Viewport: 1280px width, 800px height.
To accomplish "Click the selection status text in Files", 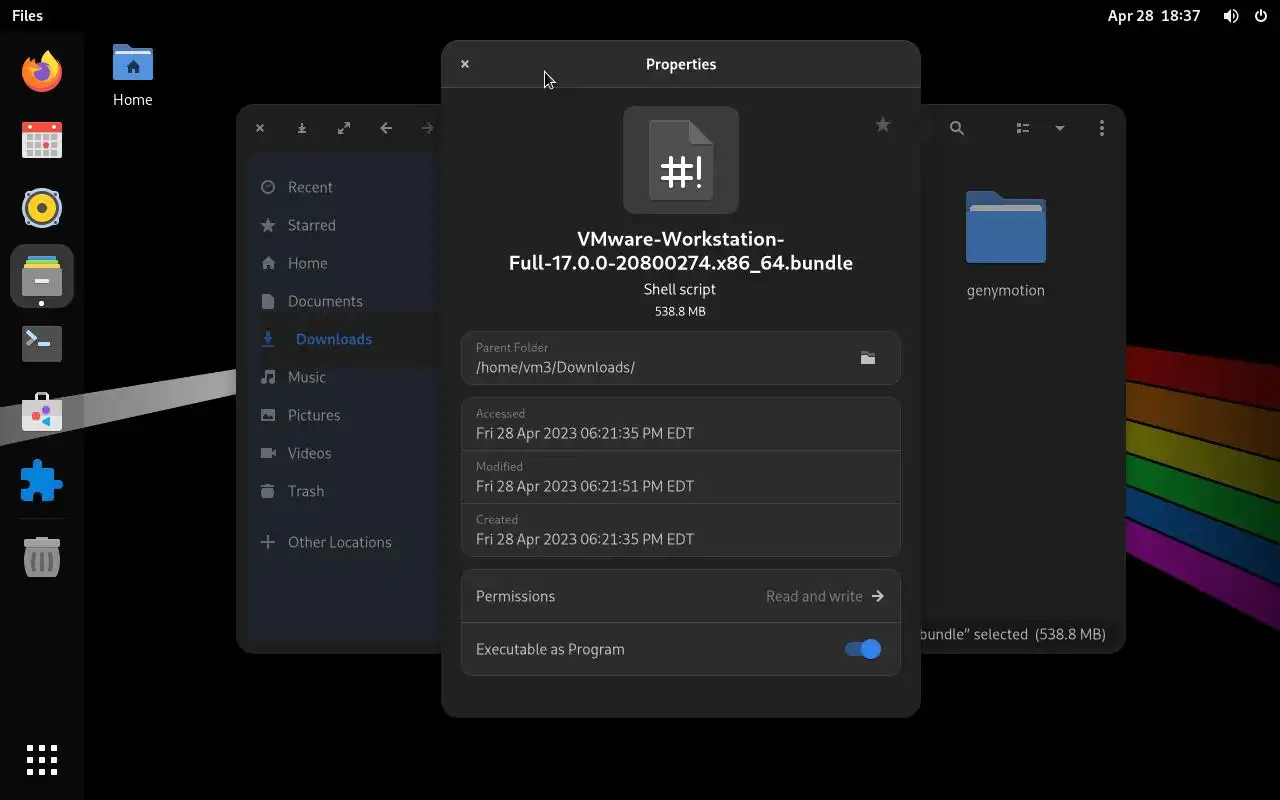I will click(x=1012, y=634).
